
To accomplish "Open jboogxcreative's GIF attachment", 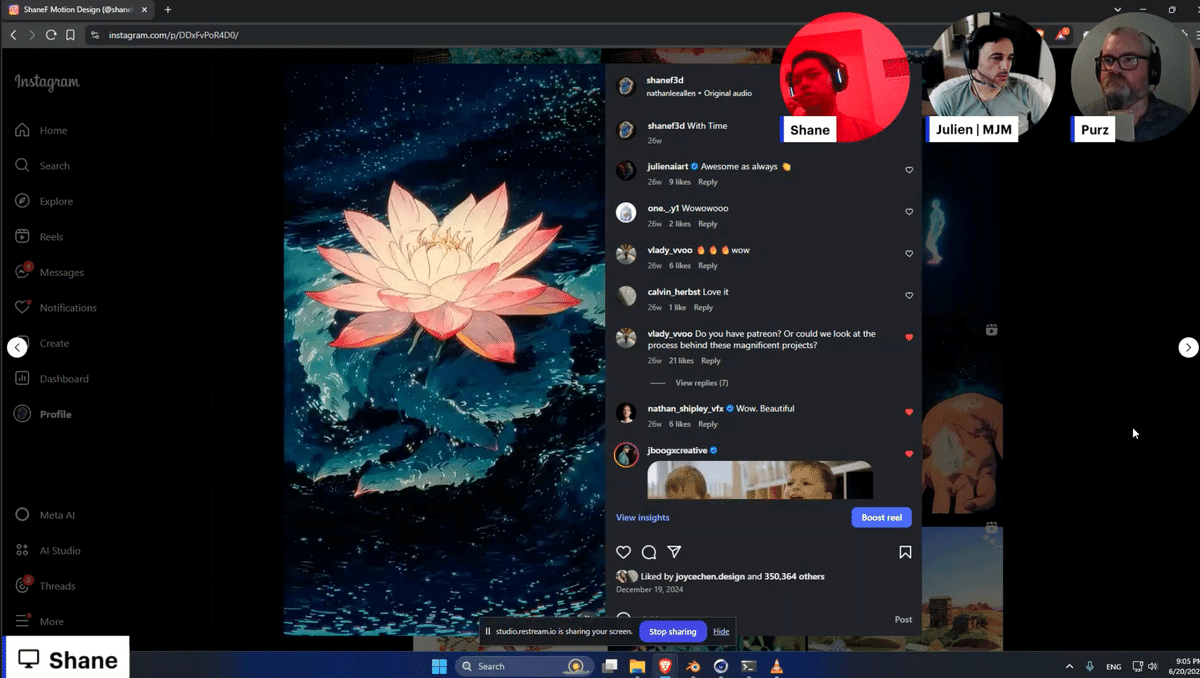I will [760, 480].
